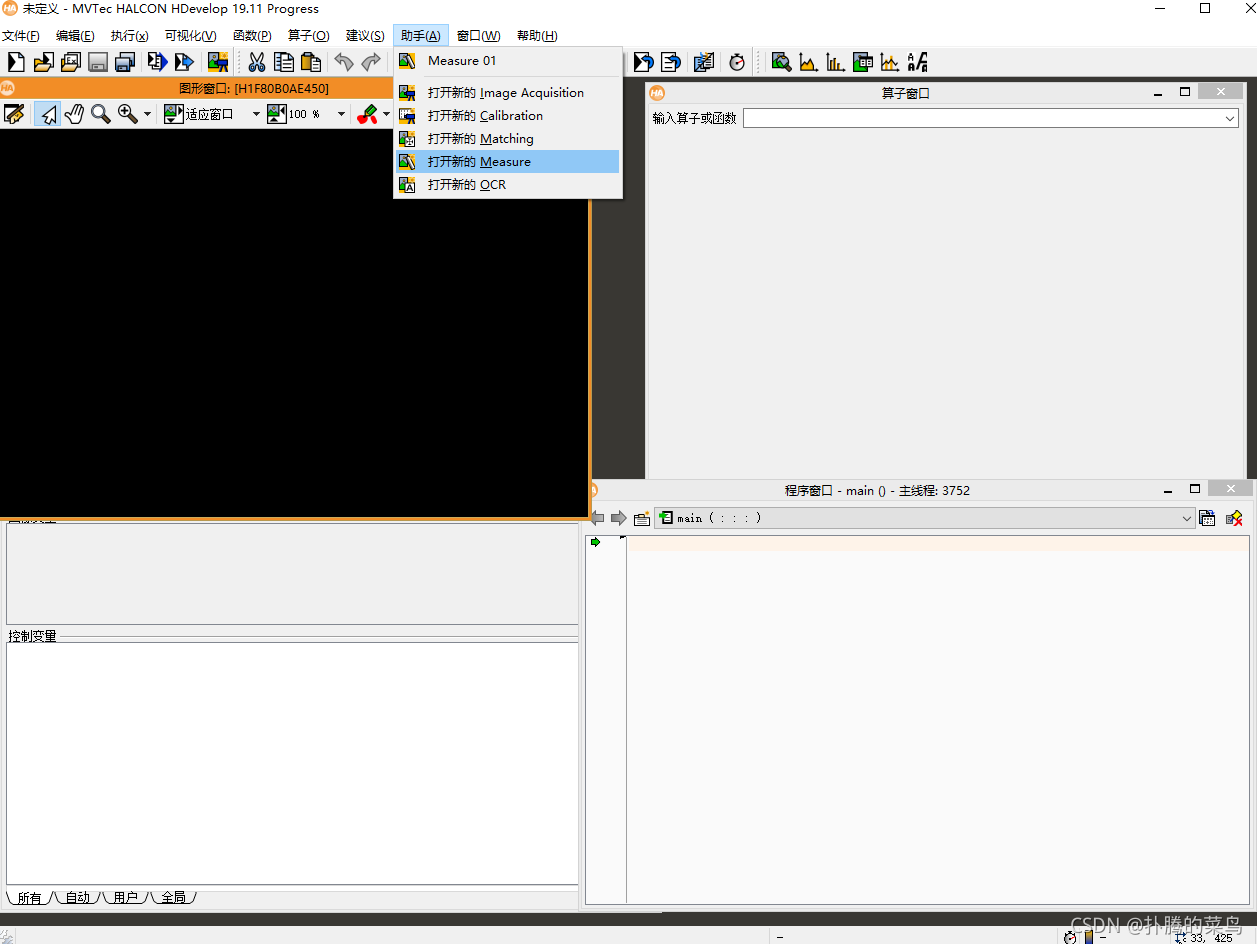Click the Save All icon
The image size is (1257, 944).
pyautogui.click(x=125, y=62)
